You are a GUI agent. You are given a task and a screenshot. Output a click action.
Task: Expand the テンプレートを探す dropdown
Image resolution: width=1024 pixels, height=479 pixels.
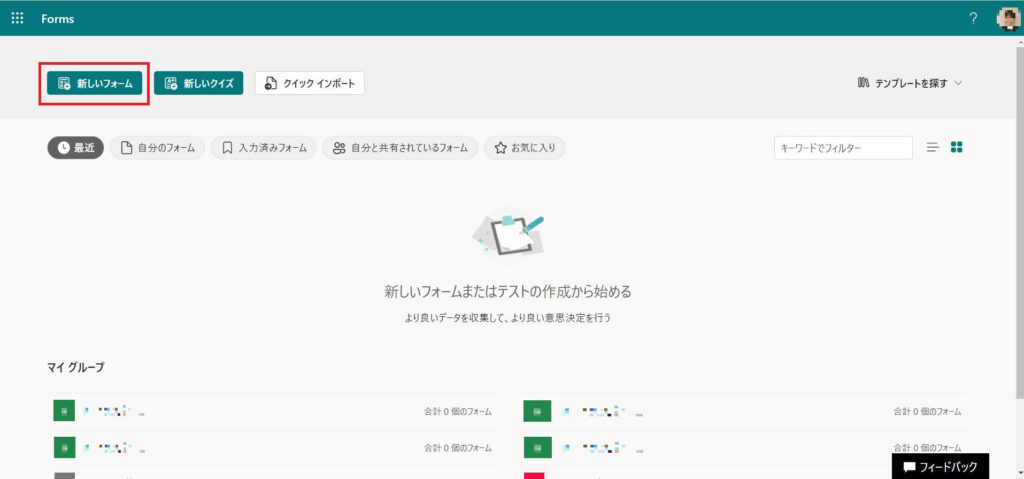[x=909, y=83]
